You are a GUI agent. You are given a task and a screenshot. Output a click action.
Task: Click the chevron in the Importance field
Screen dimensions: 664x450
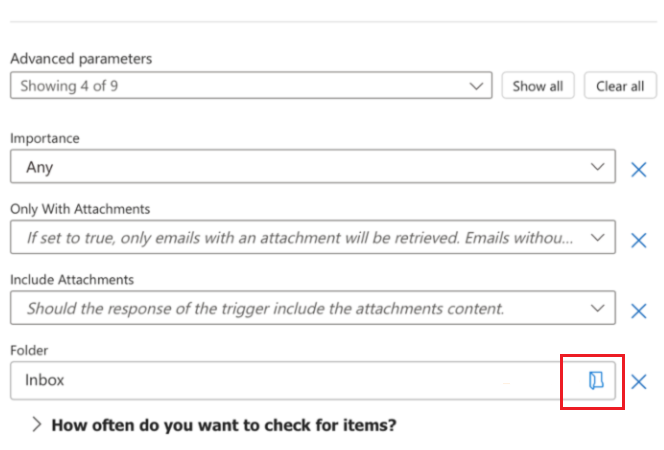[598, 167]
